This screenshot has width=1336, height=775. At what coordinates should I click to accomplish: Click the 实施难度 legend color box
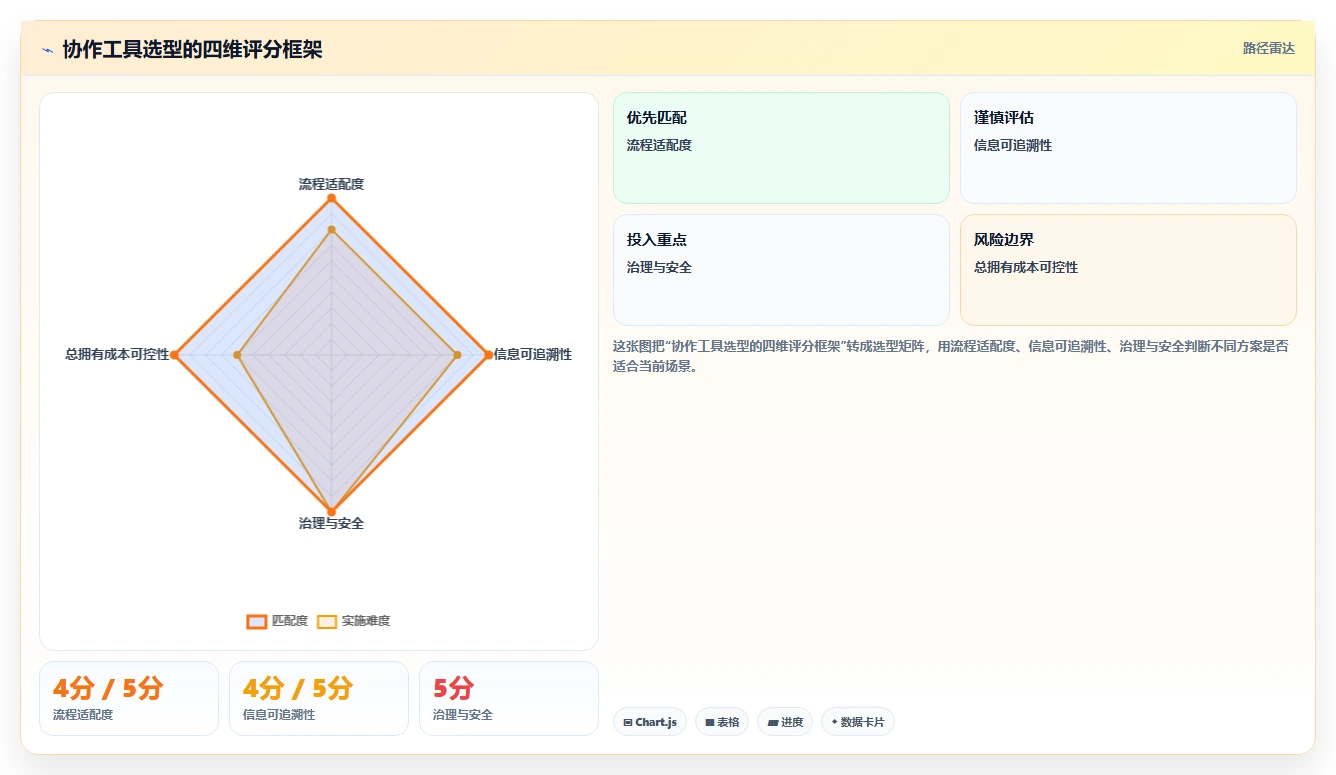pyautogui.click(x=327, y=621)
